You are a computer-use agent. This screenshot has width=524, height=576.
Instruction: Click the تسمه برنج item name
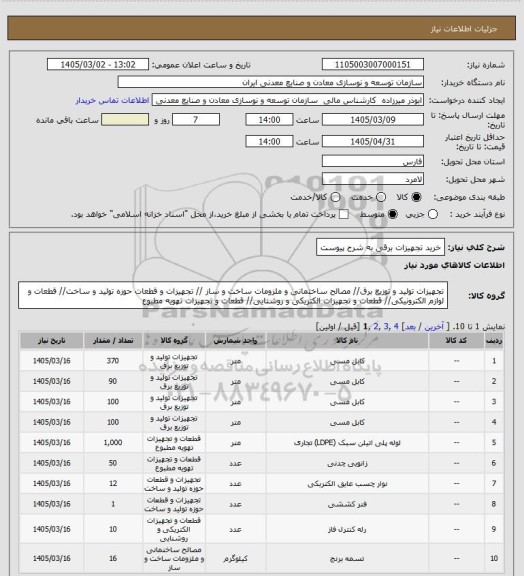click(x=347, y=558)
